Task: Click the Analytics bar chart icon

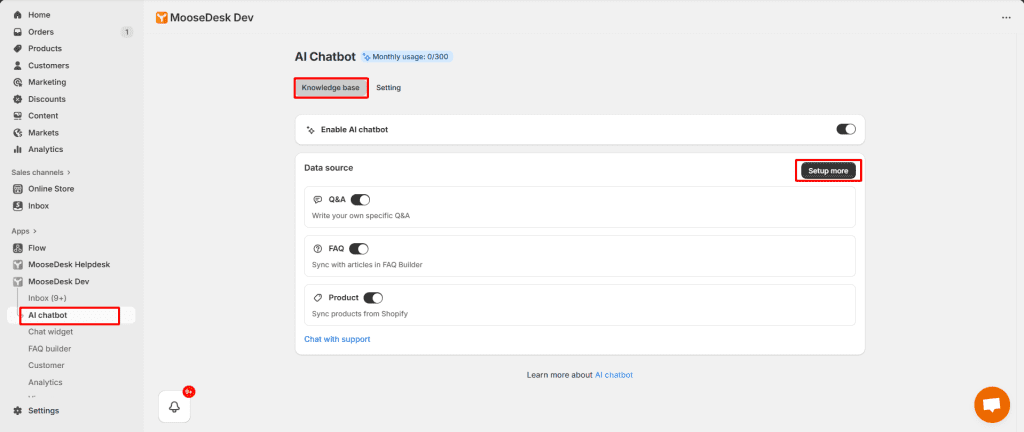Action: tap(18, 149)
